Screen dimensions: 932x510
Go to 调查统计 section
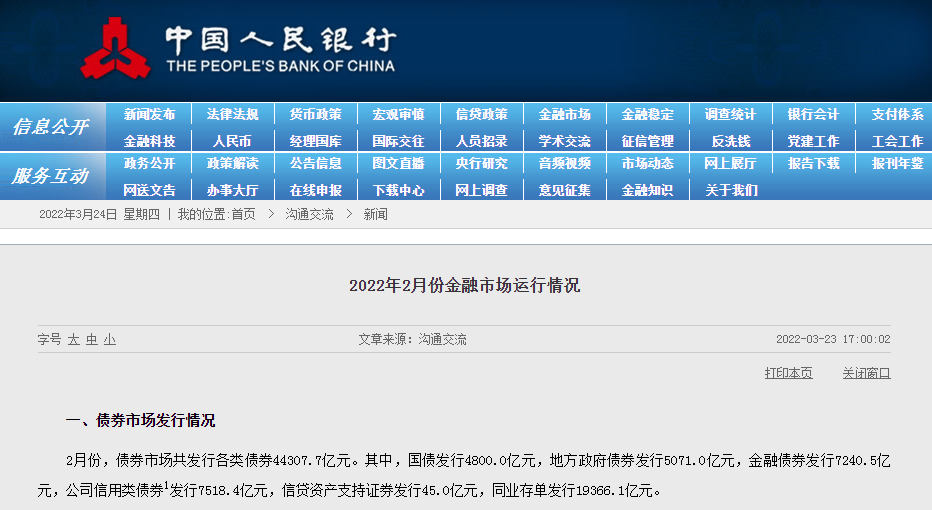click(x=731, y=114)
